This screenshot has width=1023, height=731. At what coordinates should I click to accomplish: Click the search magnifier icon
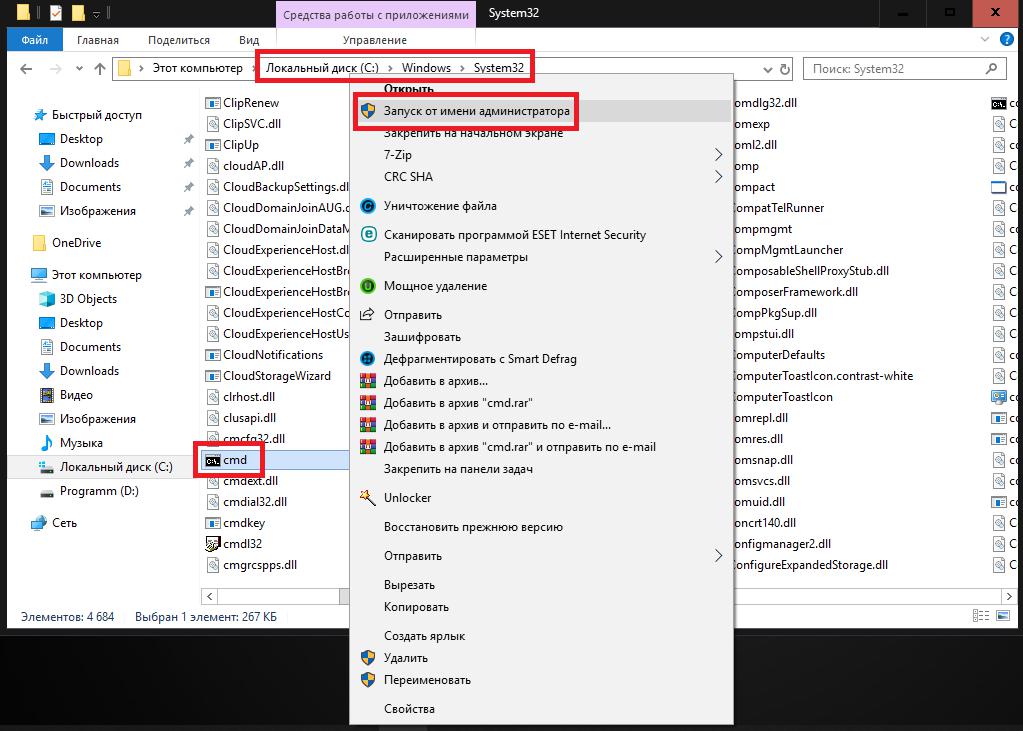992,68
